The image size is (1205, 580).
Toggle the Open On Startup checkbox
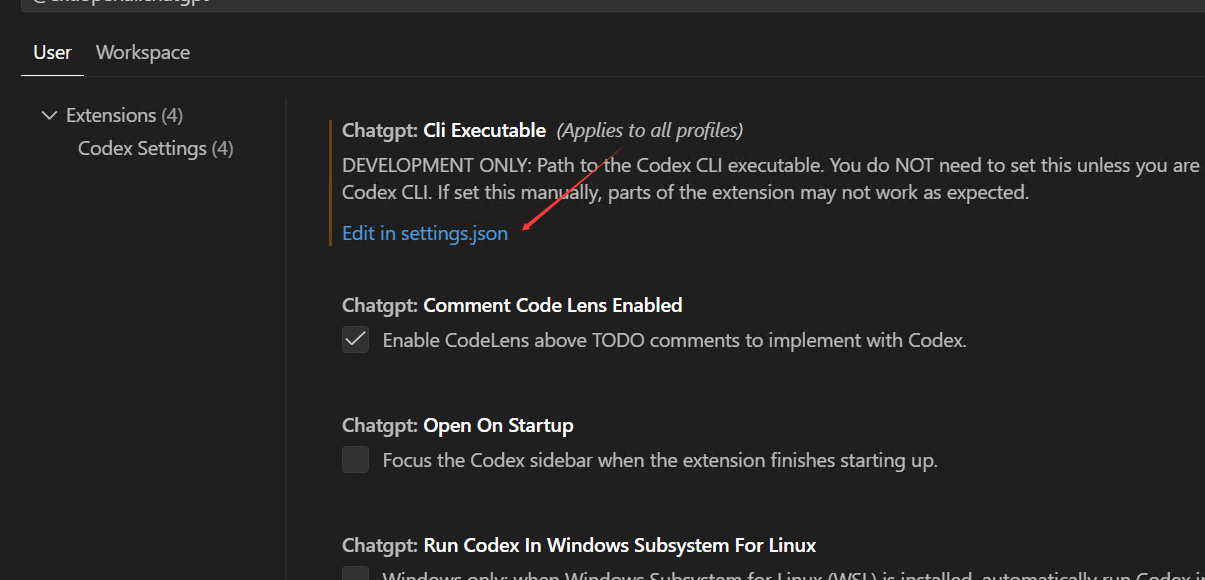[x=355, y=460]
